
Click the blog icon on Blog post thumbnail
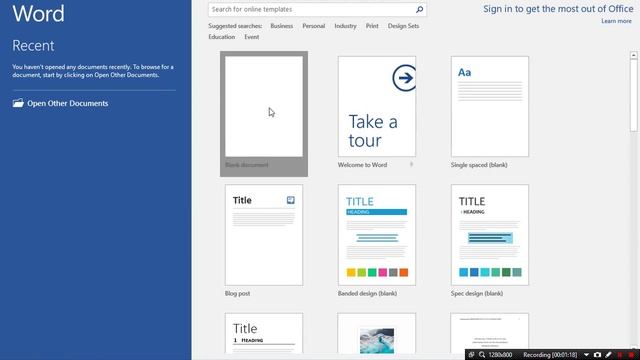(290, 200)
